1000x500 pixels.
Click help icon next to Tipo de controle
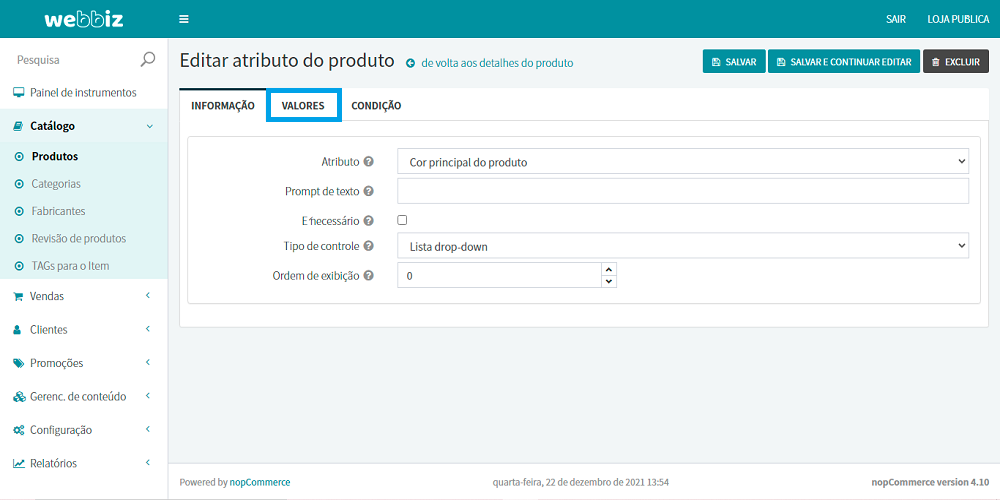click(x=369, y=246)
